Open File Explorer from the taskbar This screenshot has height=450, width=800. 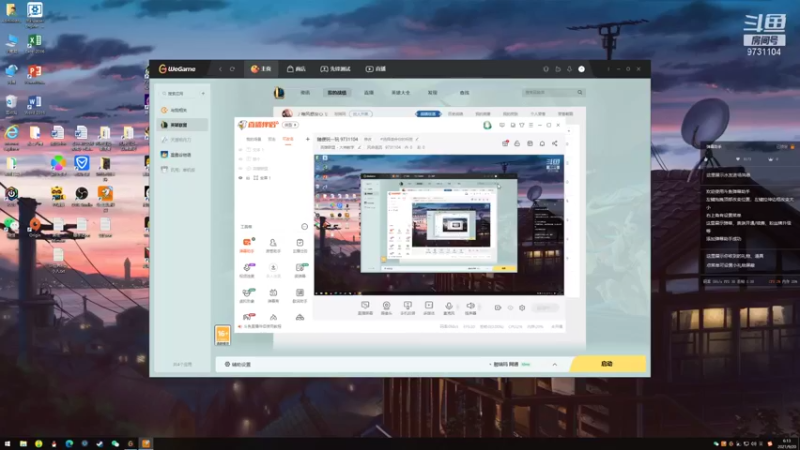pos(23,444)
